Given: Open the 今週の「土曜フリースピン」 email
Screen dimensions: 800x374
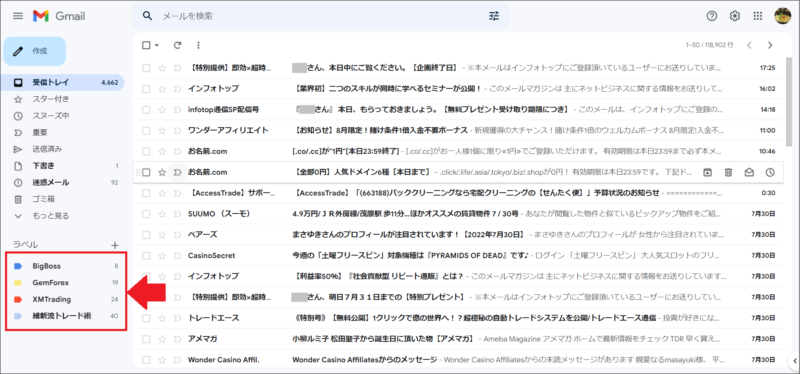Looking at the screenshot, I should [x=458, y=256].
